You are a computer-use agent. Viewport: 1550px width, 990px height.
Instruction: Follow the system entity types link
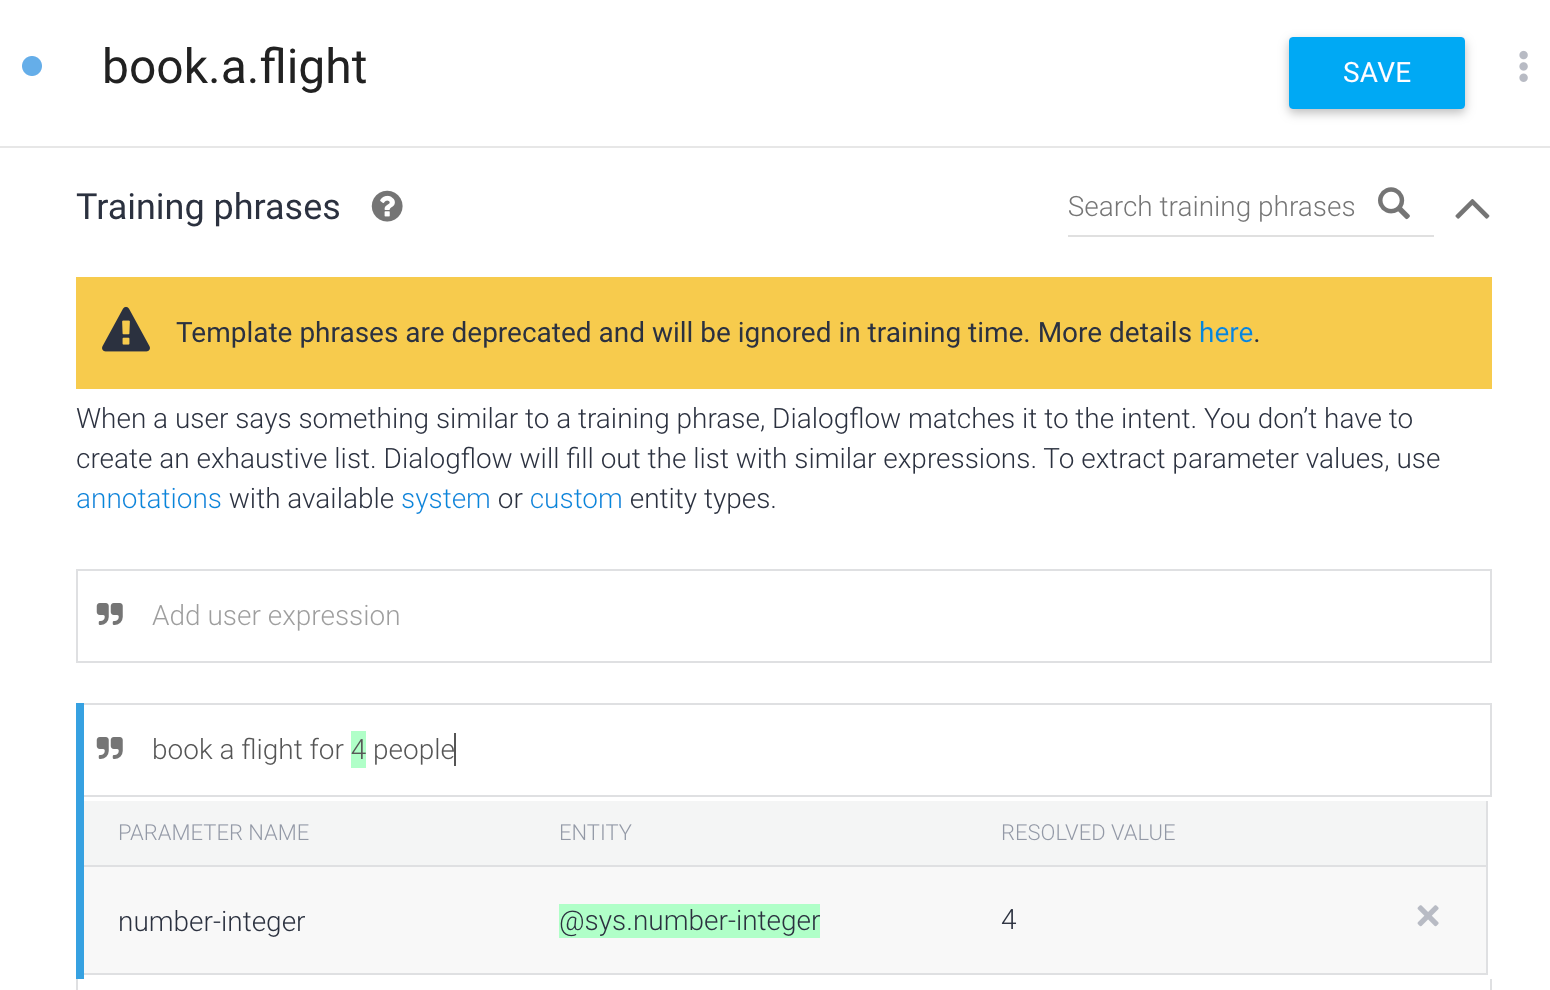pyautogui.click(x=446, y=499)
